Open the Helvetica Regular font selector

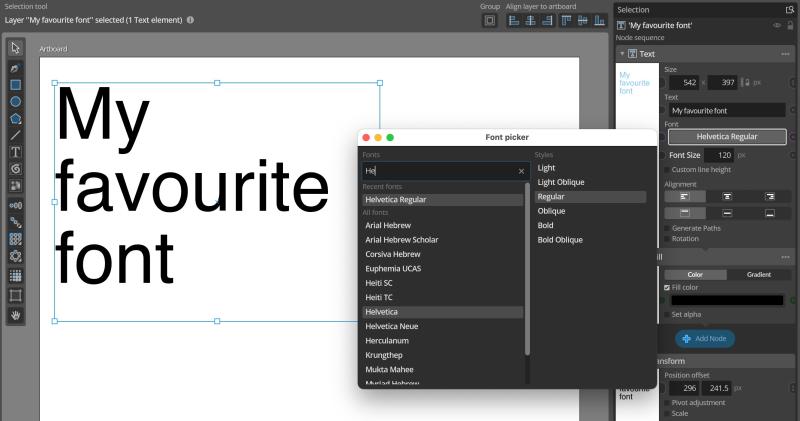(x=726, y=136)
